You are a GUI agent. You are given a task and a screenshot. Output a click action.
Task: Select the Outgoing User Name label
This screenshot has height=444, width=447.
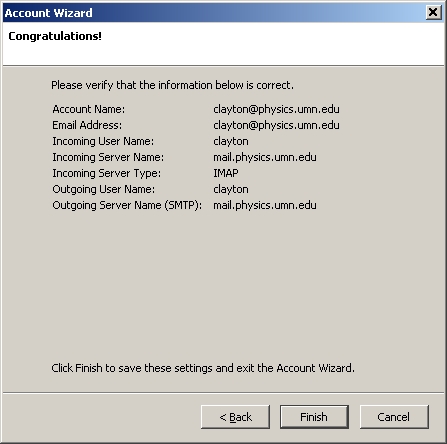click(103, 189)
